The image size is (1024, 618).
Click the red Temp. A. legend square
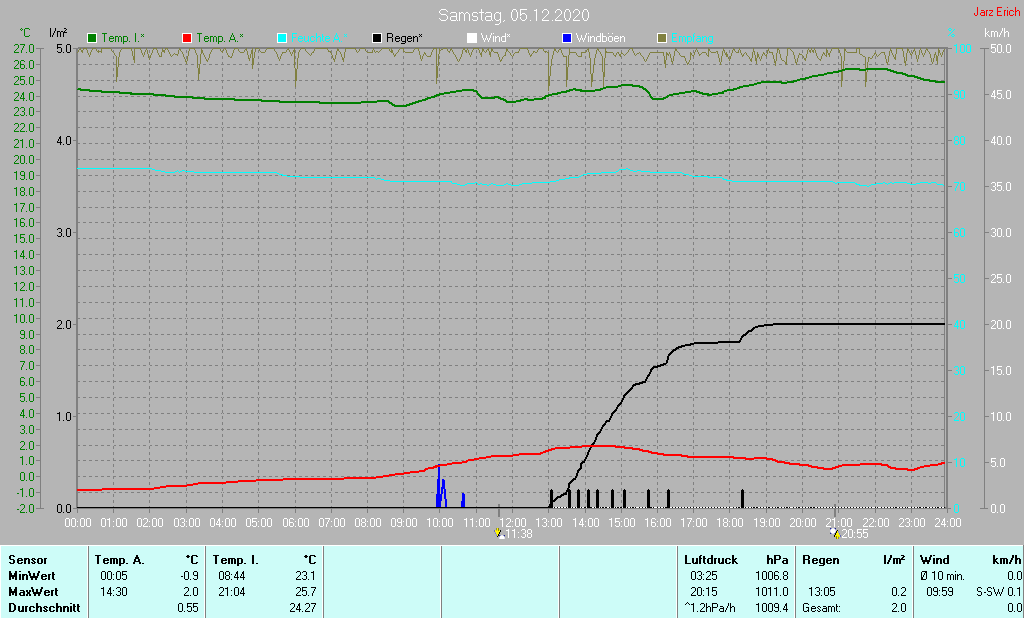187,38
